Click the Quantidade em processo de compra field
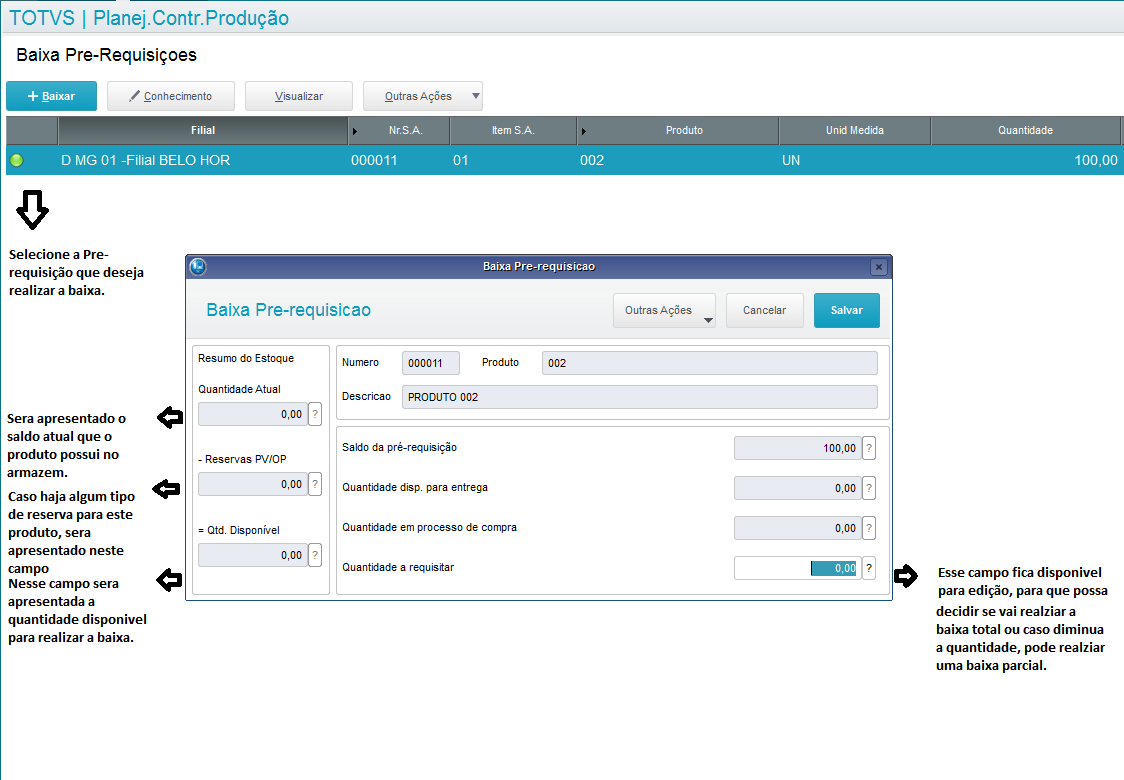 (797, 528)
